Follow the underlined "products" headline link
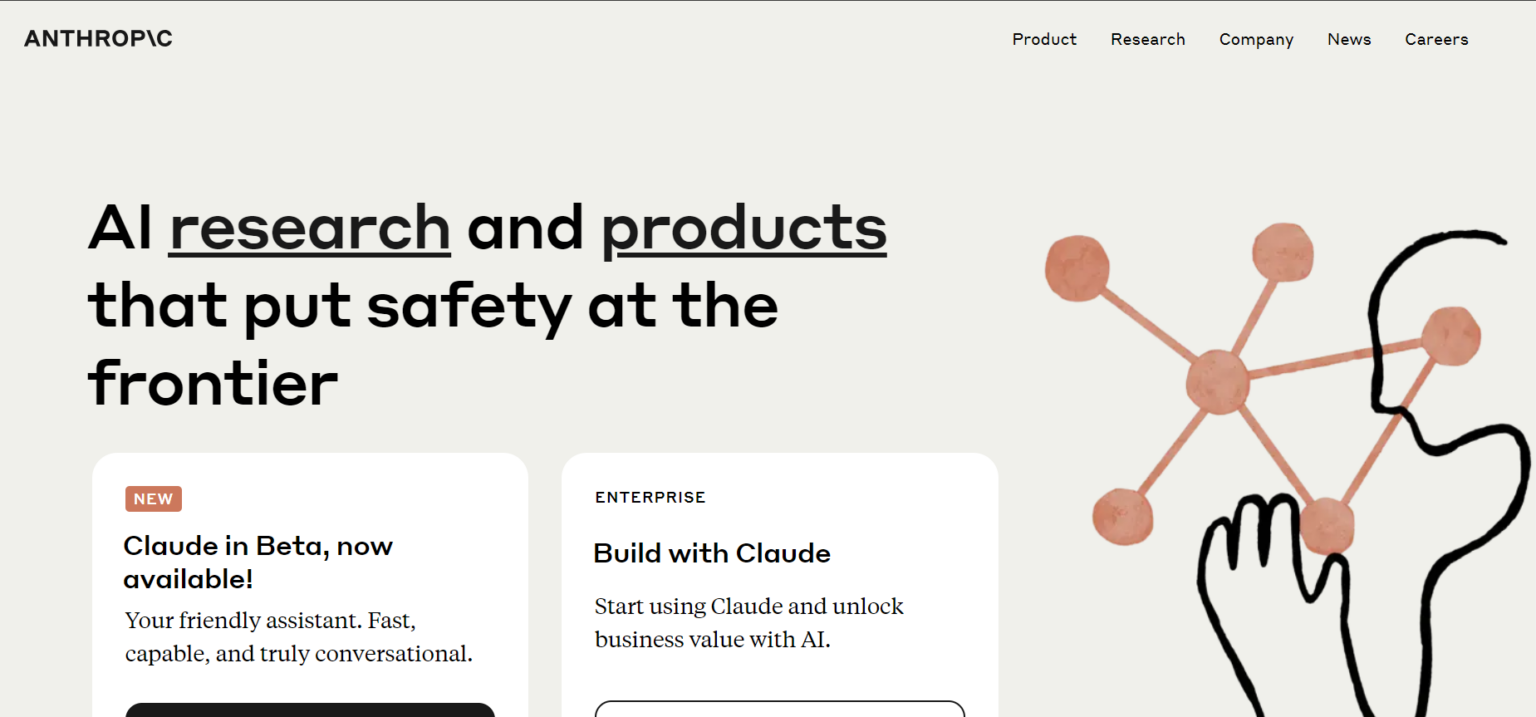This screenshot has height=717, width=1536. 743,227
